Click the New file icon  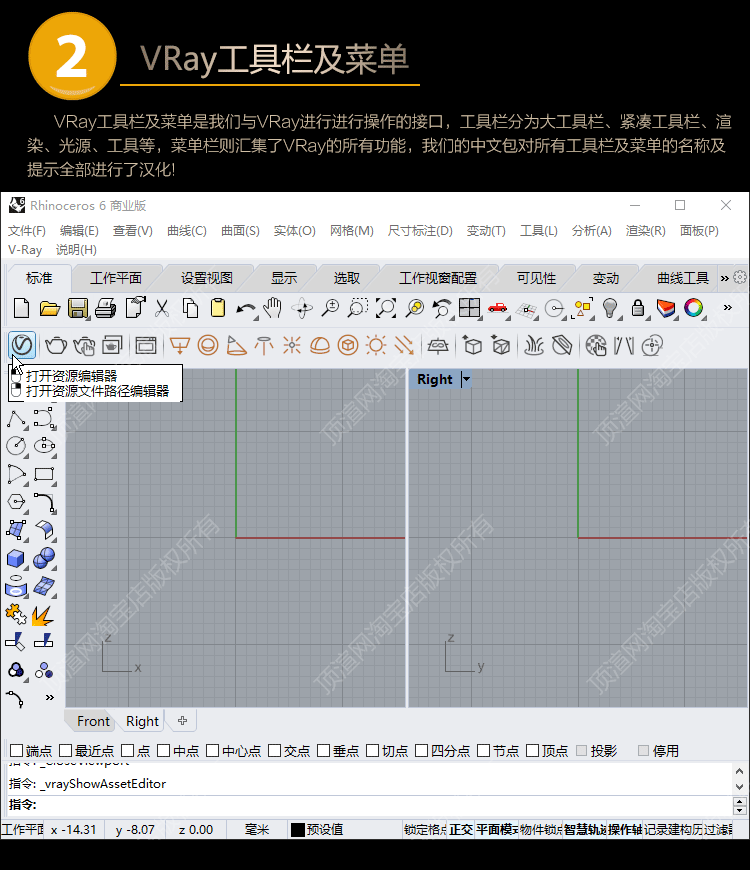(x=21, y=308)
